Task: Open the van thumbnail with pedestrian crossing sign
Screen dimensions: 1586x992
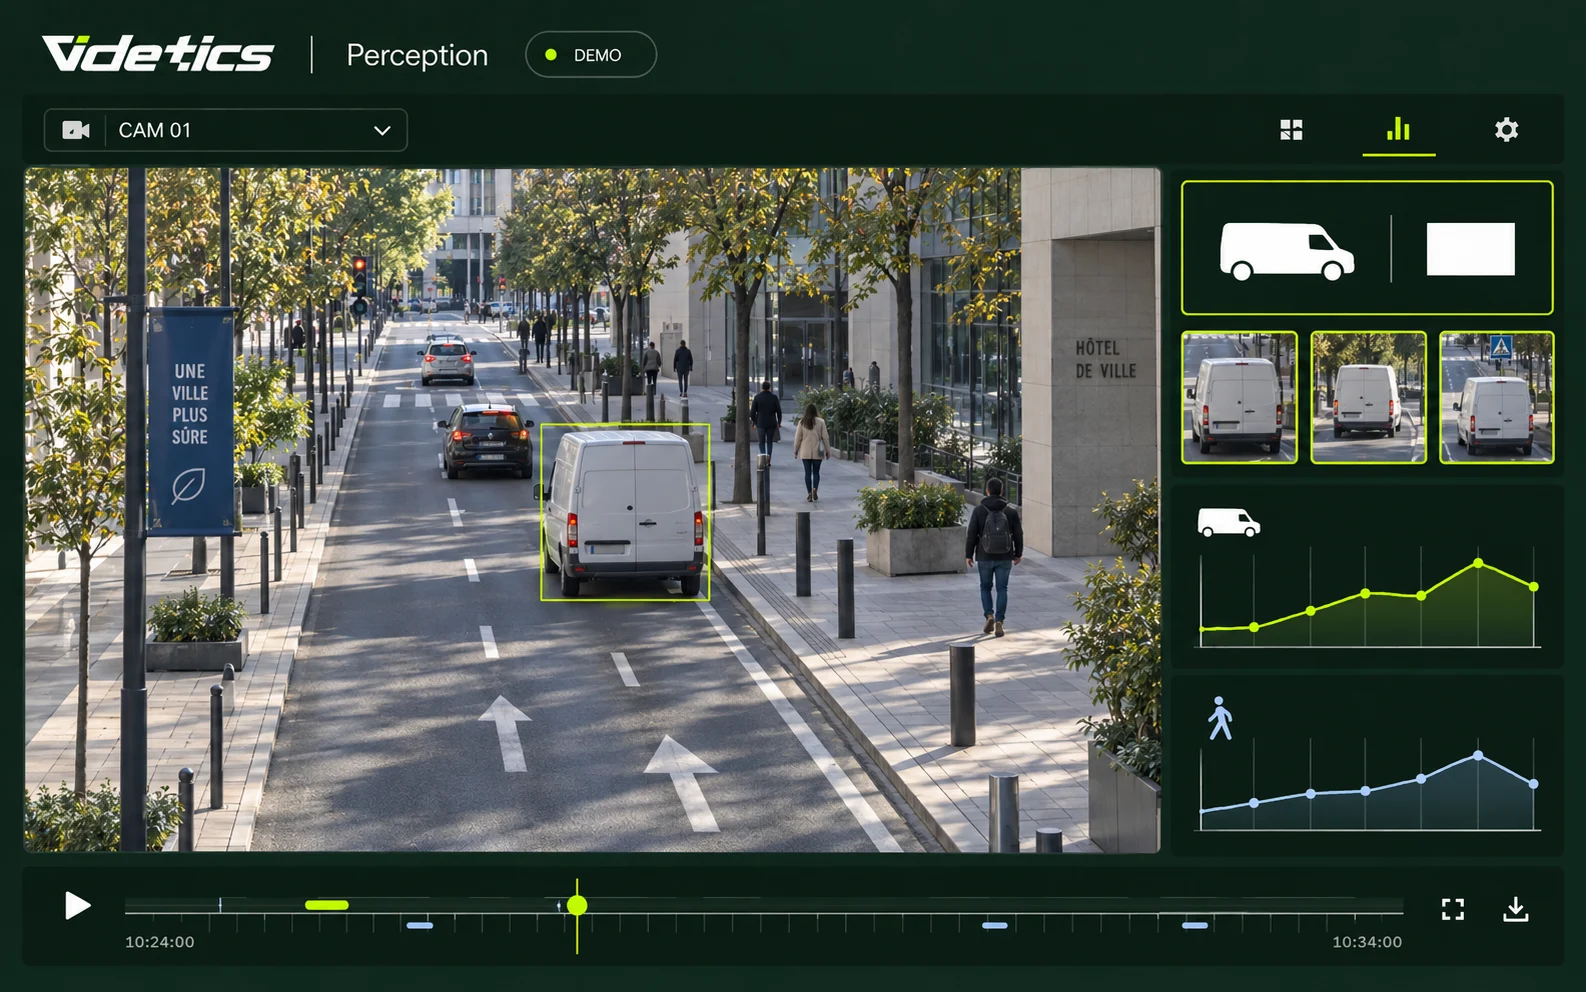Action: [x=1497, y=398]
